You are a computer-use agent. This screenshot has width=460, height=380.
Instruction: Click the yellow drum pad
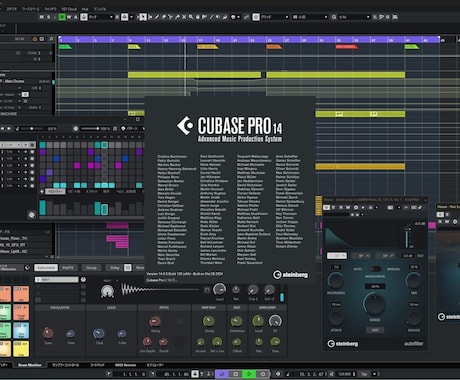(21, 349)
